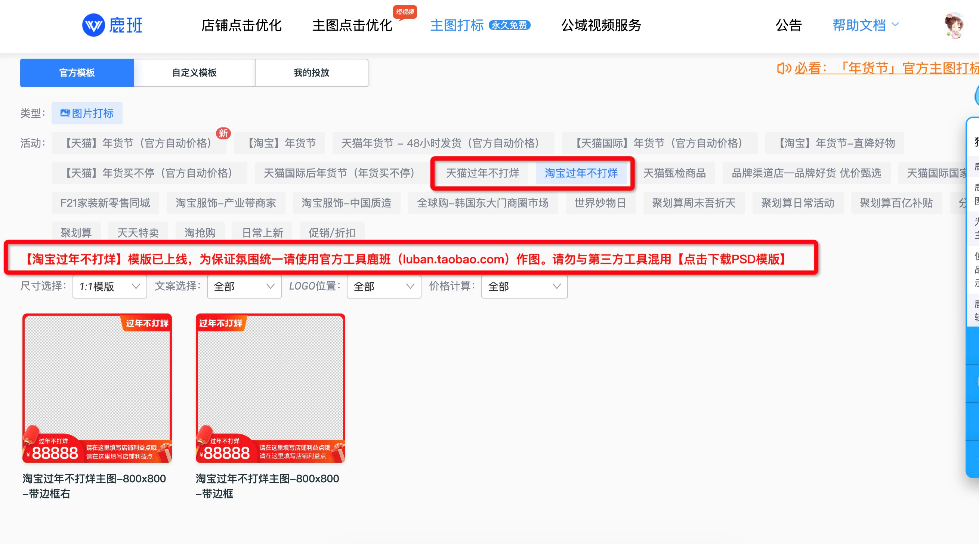The image size is (979, 544).
Task: Click the 鹿班 logo icon
Action: 93,25
